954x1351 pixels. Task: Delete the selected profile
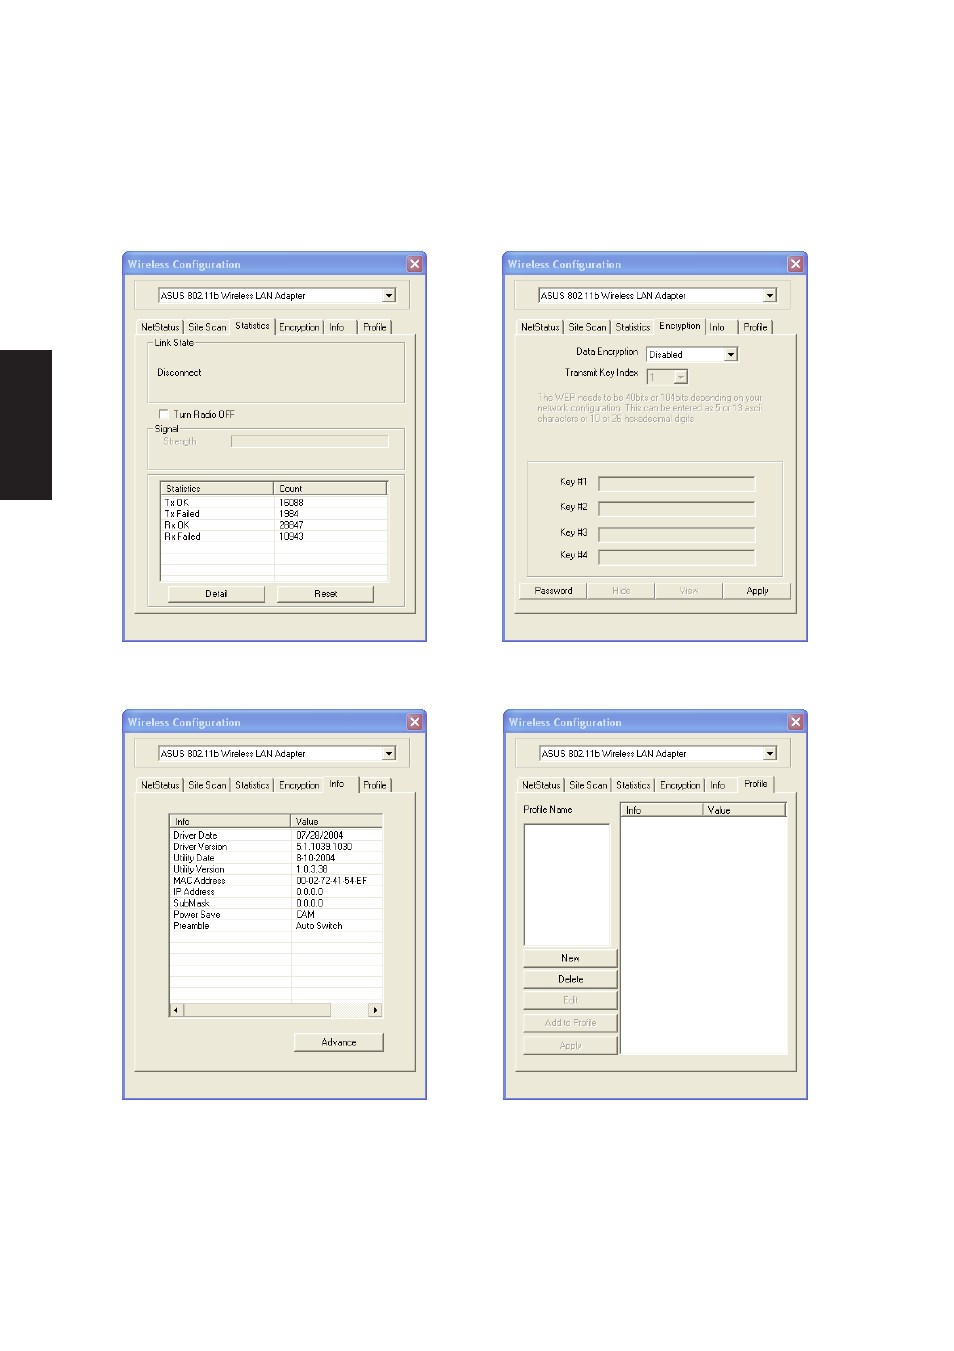pos(570,979)
